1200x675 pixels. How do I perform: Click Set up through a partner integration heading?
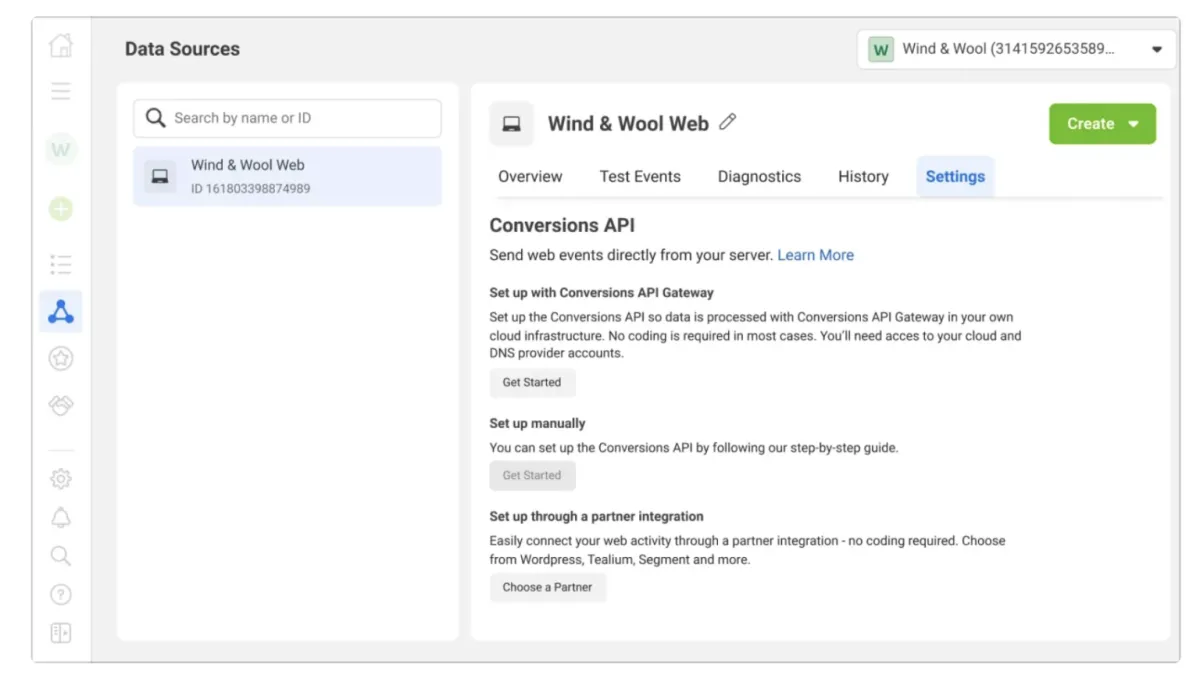tap(596, 516)
